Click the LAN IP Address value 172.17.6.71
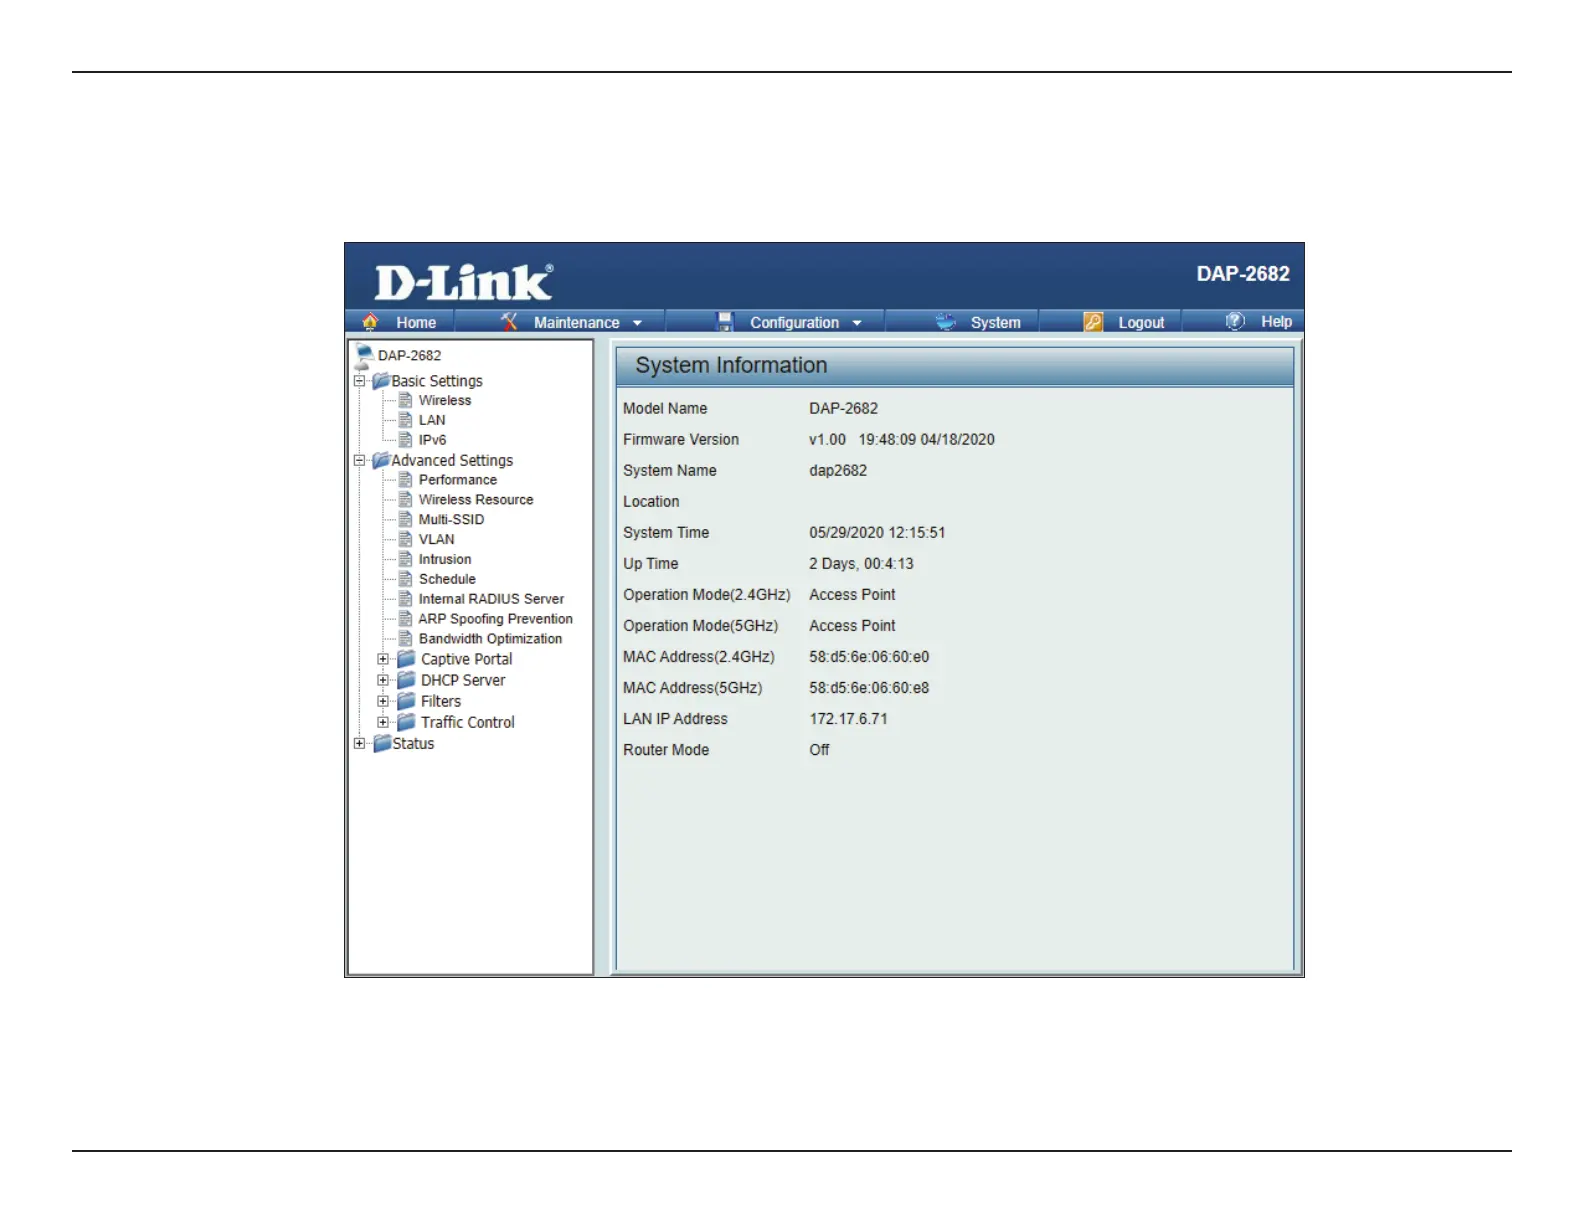Screen dimensions: 1584x1224 pos(848,719)
